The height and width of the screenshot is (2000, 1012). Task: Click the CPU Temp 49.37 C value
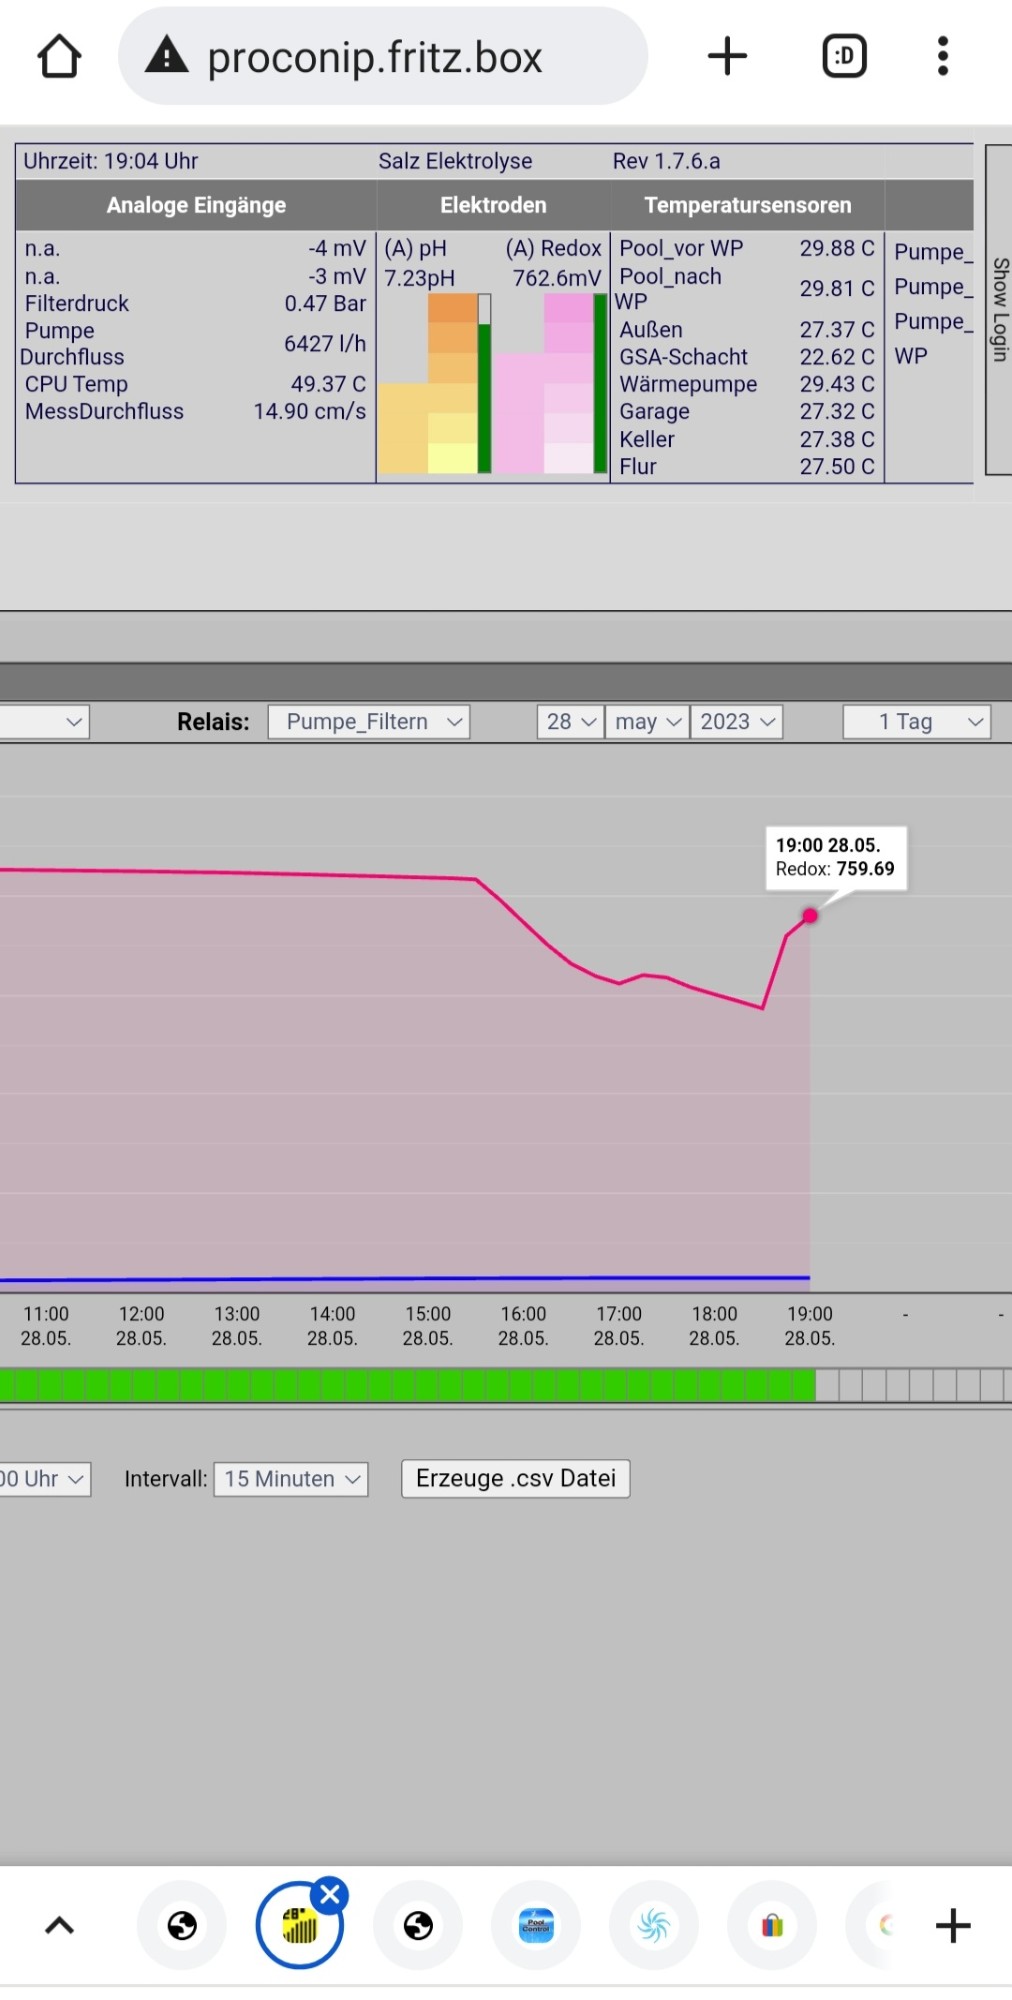click(x=328, y=384)
